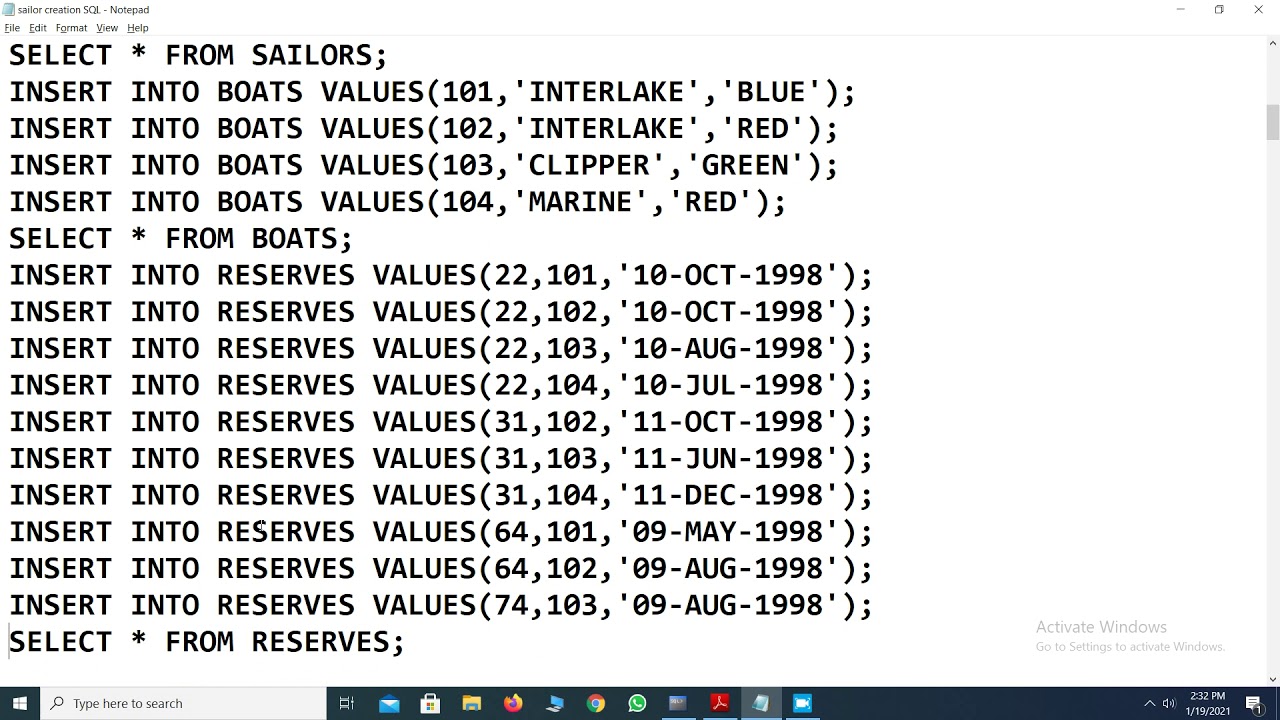1280x720 pixels.
Task: Select Notepad icon in taskbar
Action: point(761,703)
